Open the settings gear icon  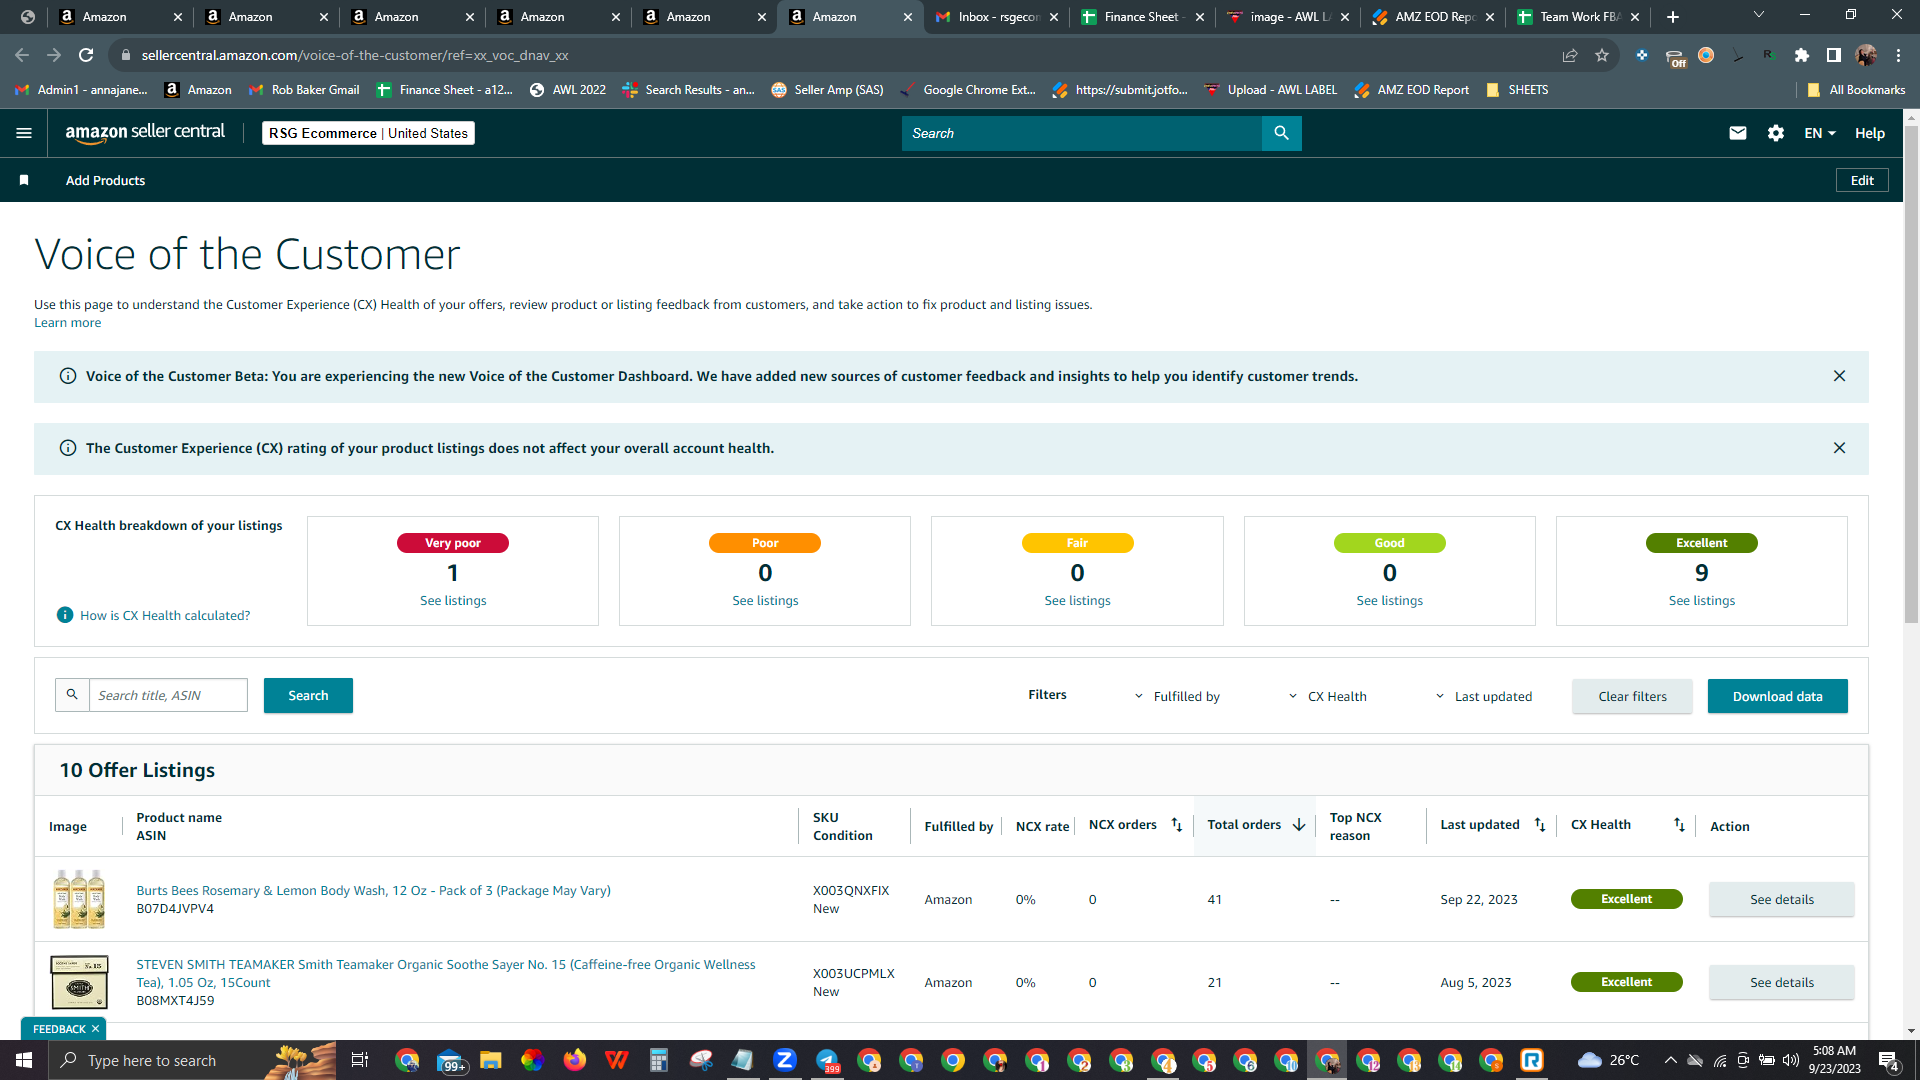(x=1776, y=133)
